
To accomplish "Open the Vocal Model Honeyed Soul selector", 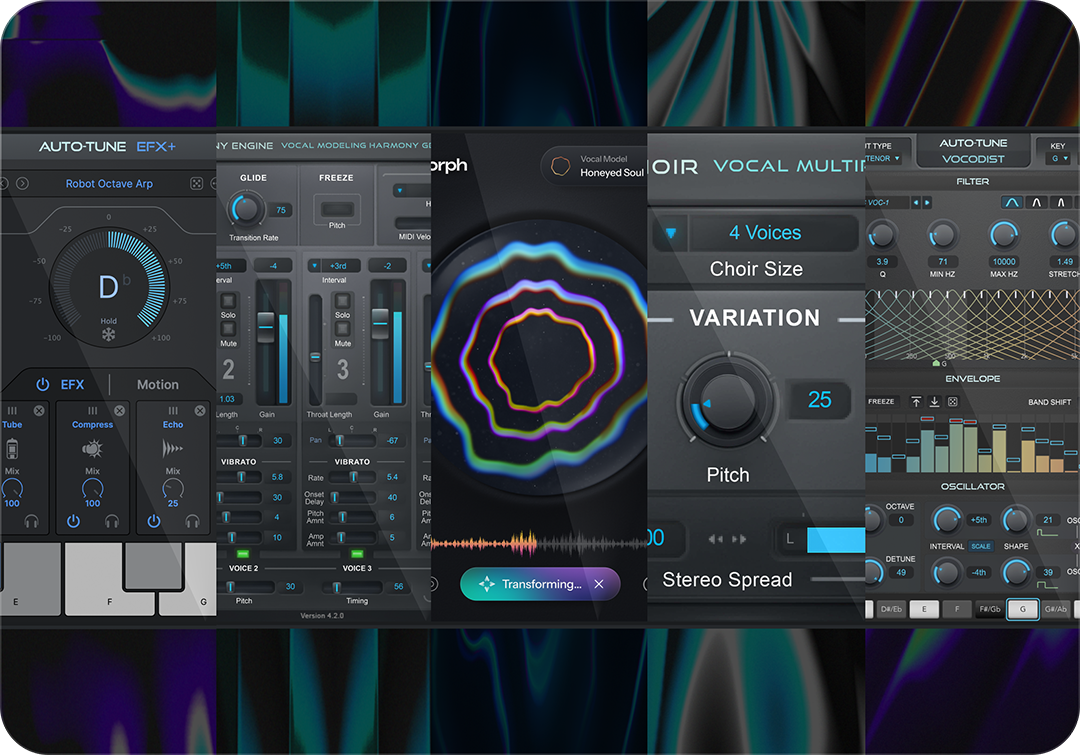I will point(596,166).
